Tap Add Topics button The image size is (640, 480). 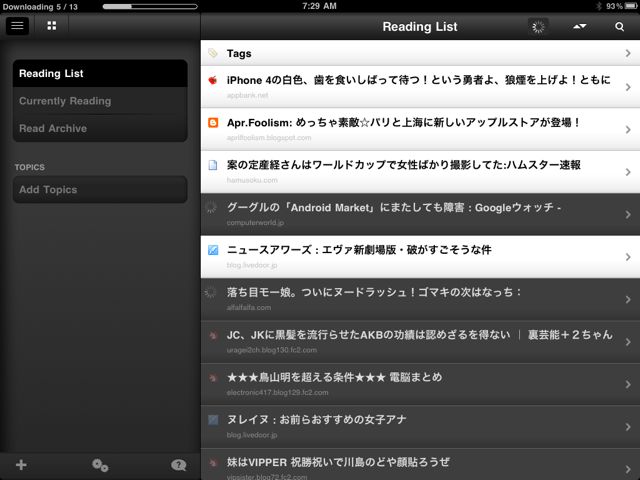[100, 189]
